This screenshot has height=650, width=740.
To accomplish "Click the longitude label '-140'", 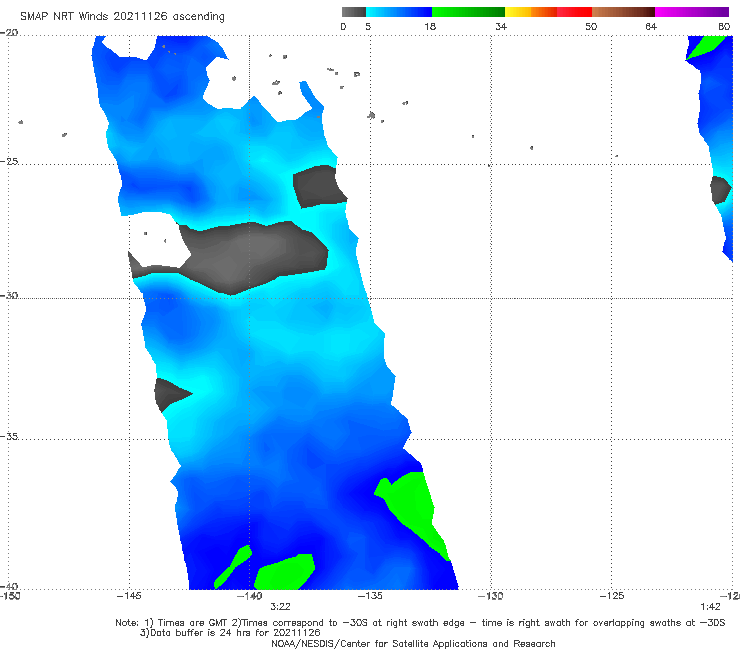I will (250, 596).
